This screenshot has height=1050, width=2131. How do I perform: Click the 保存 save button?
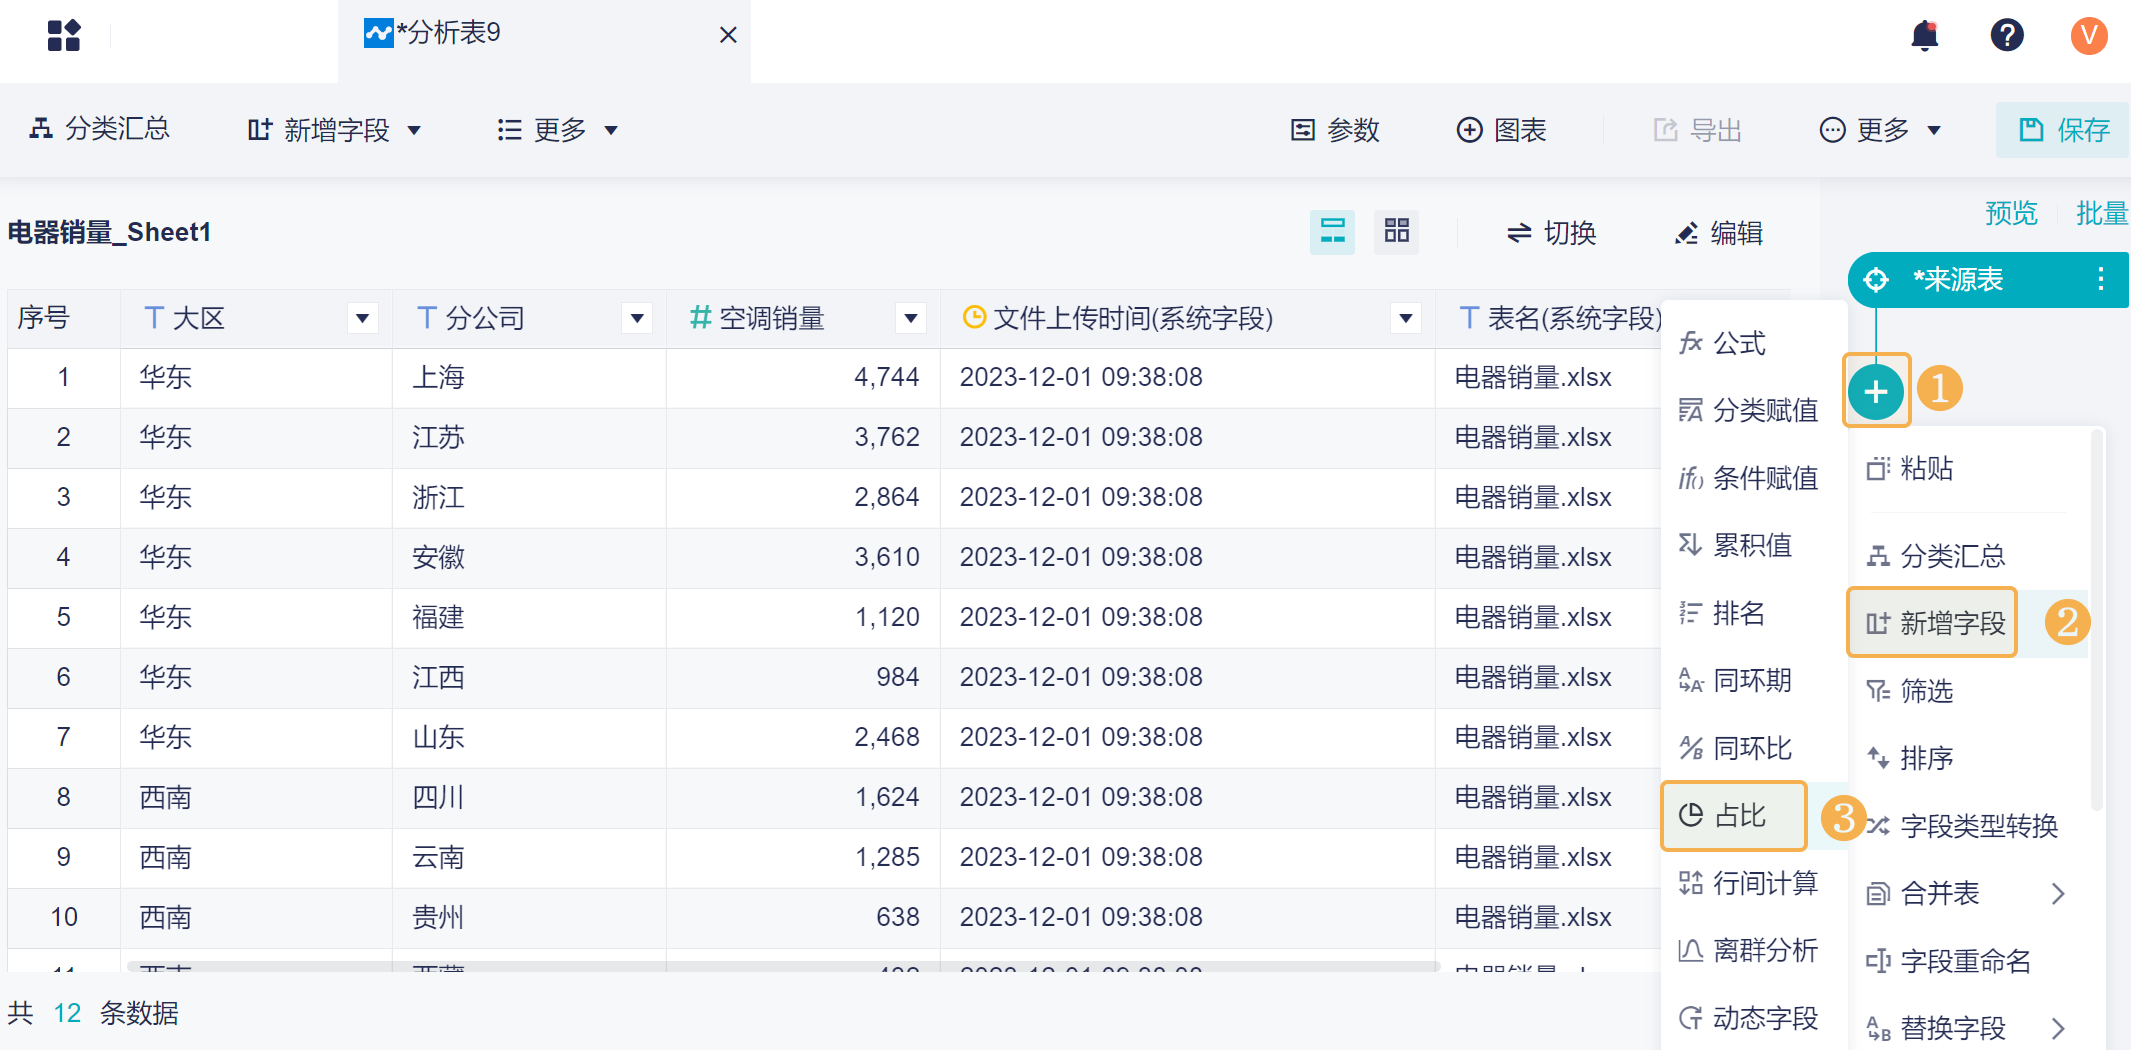coord(2064,129)
